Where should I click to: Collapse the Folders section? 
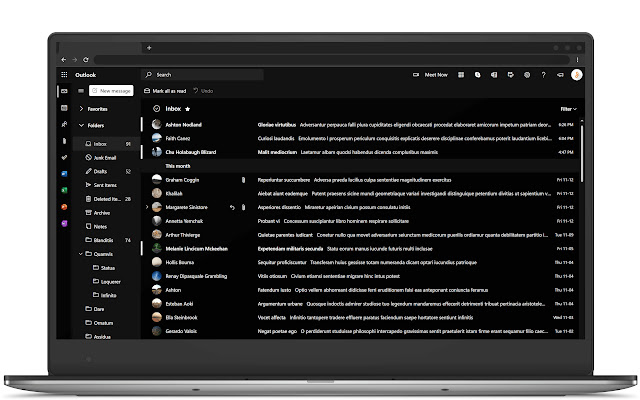pos(81,125)
